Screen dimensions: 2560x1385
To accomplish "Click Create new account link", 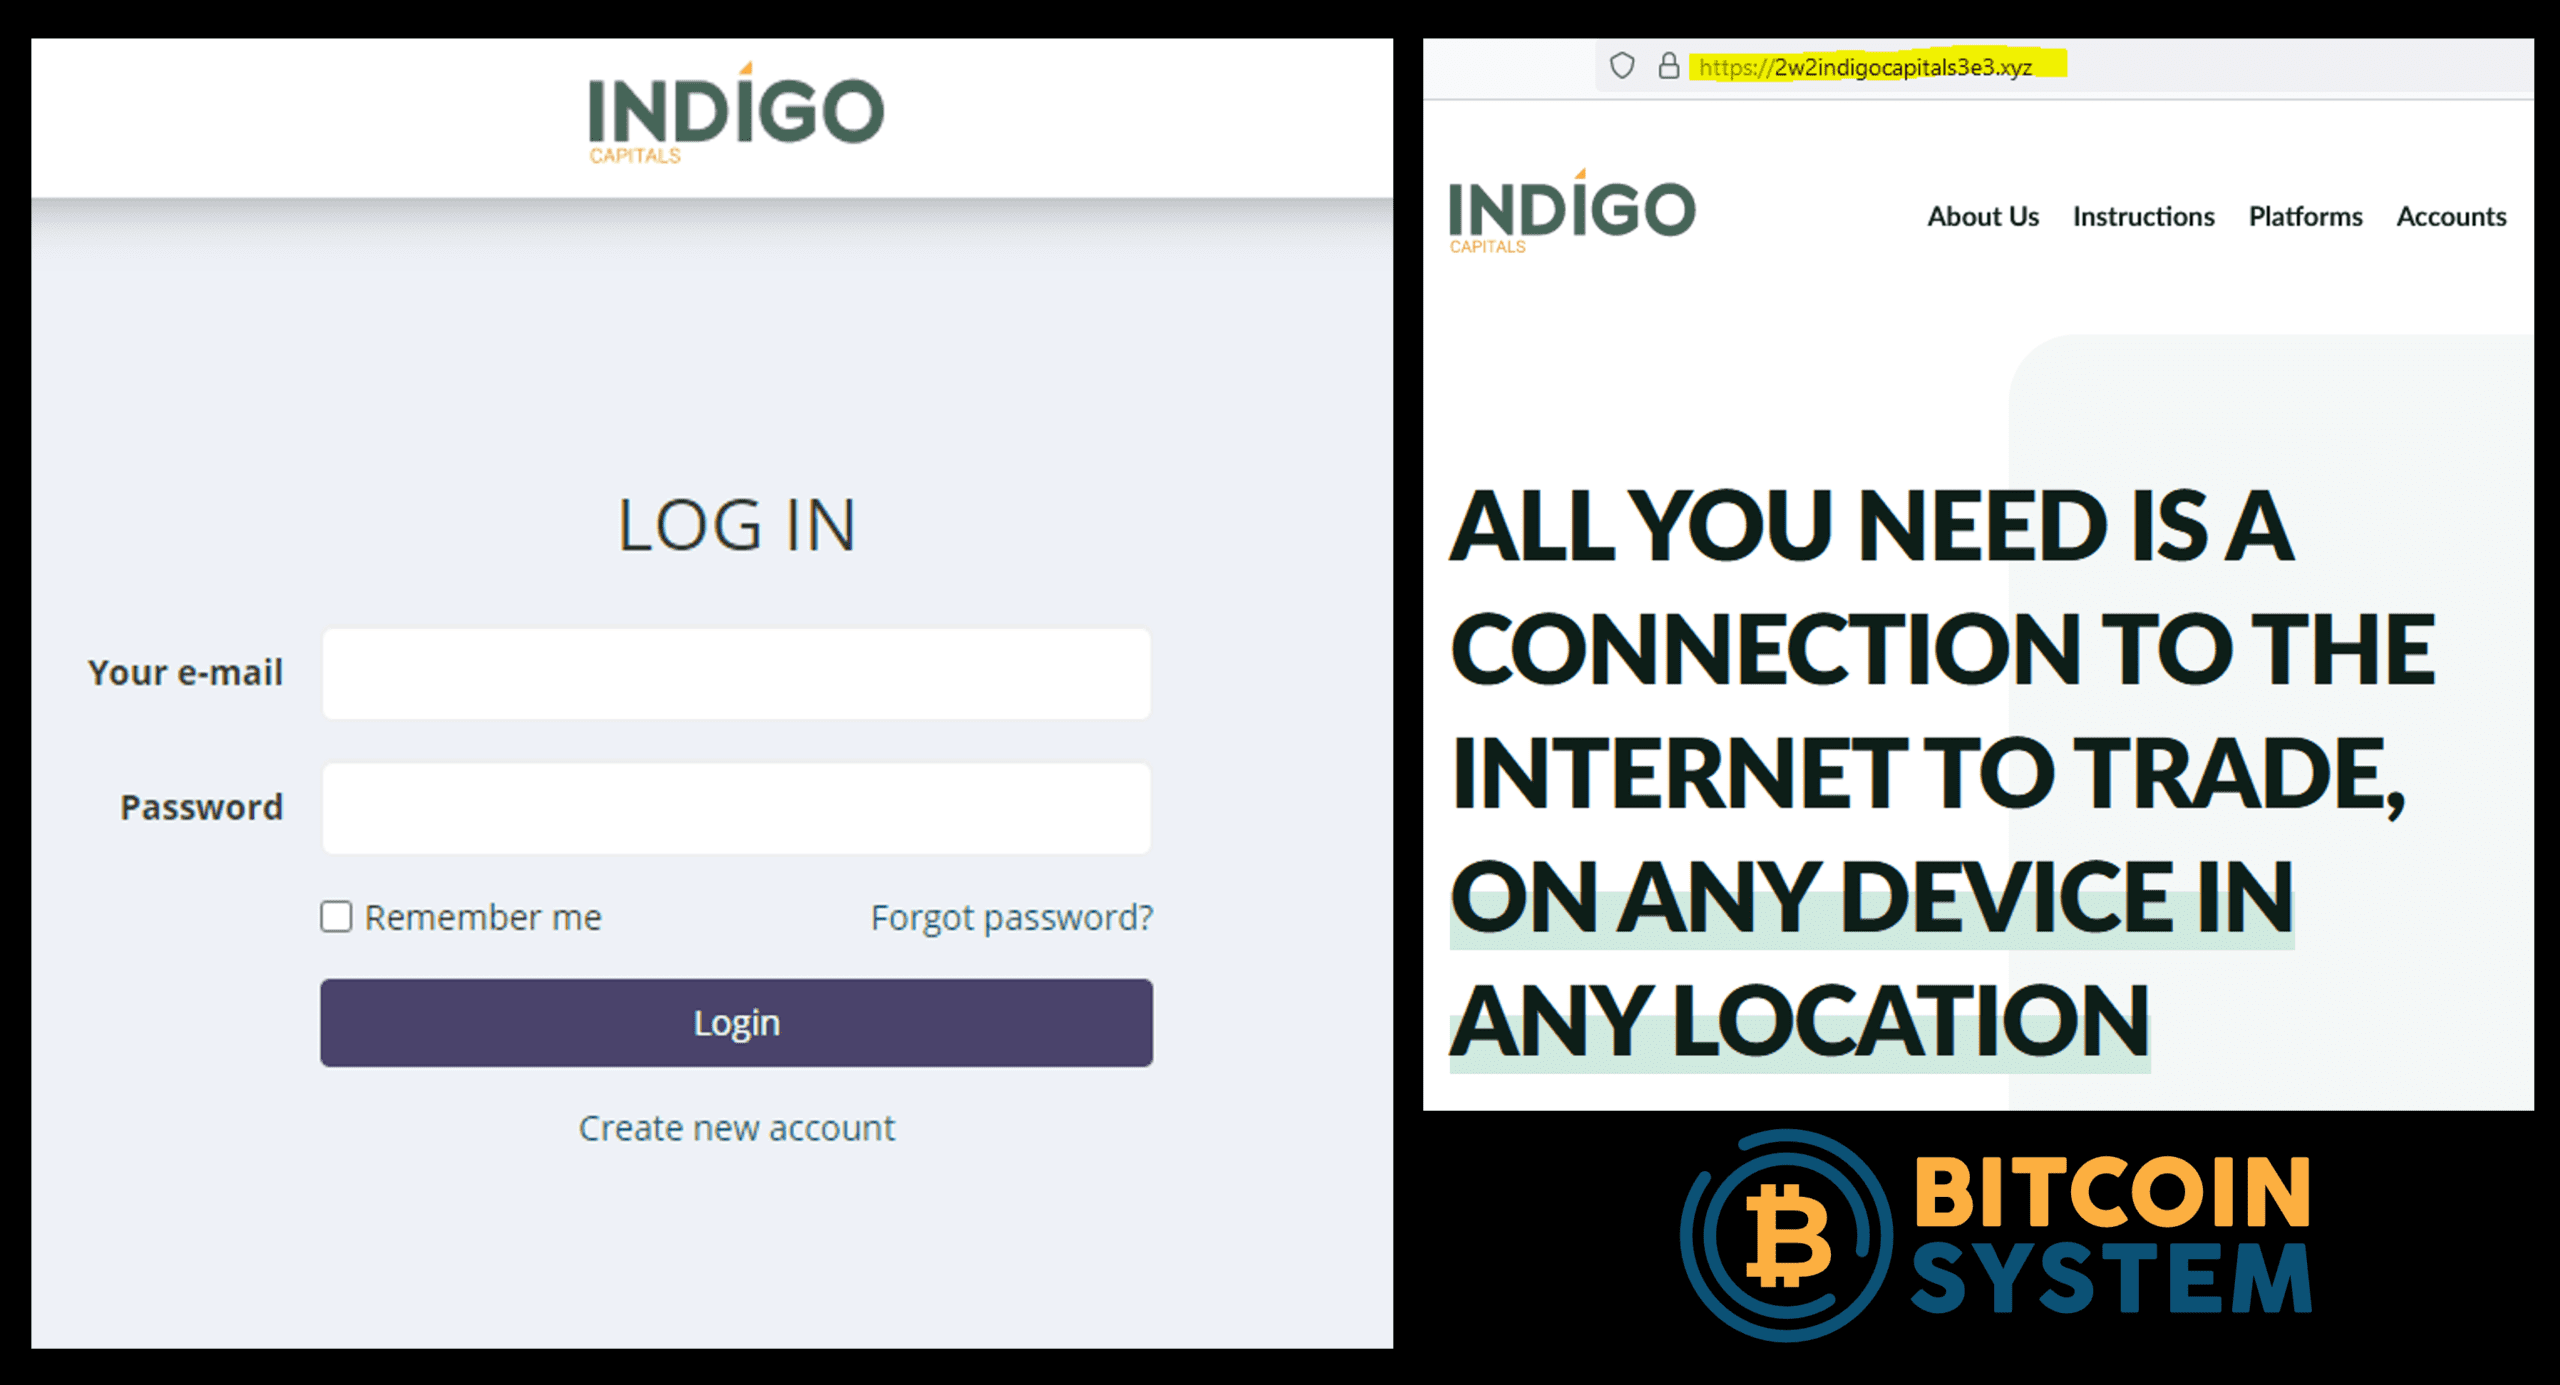I will coord(737,1127).
